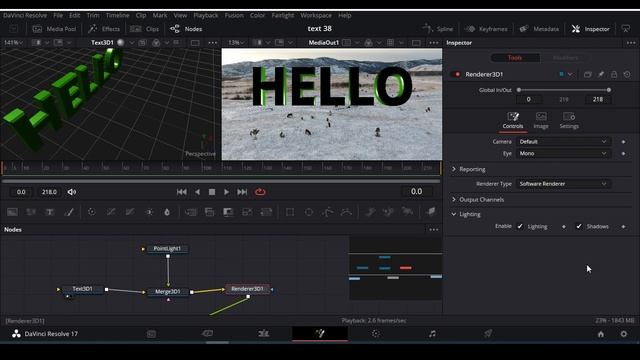Select the Rectangle mask tool
Screen dimensions: 640x360
click(290, 212)
